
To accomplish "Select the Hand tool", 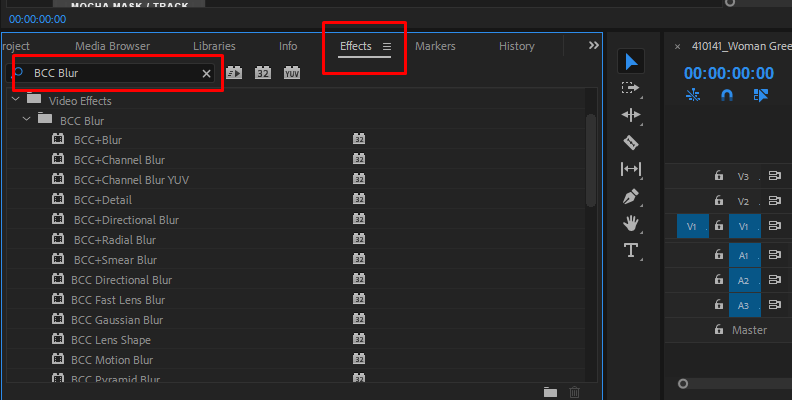I will [631, 223].
